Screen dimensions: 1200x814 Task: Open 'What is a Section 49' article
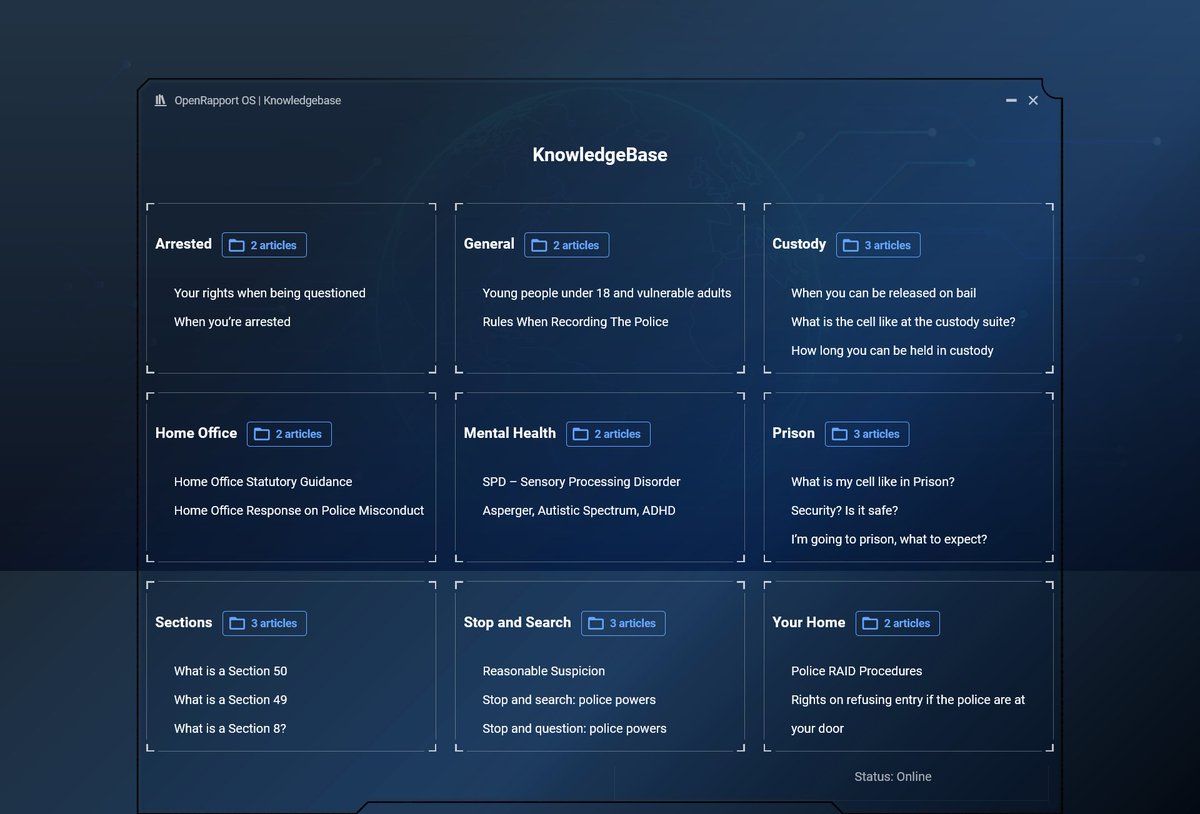tap(231, 700)
